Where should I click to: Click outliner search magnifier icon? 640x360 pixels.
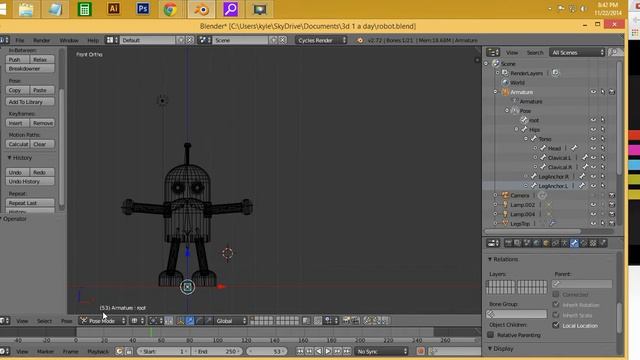(x=613, y=52)
